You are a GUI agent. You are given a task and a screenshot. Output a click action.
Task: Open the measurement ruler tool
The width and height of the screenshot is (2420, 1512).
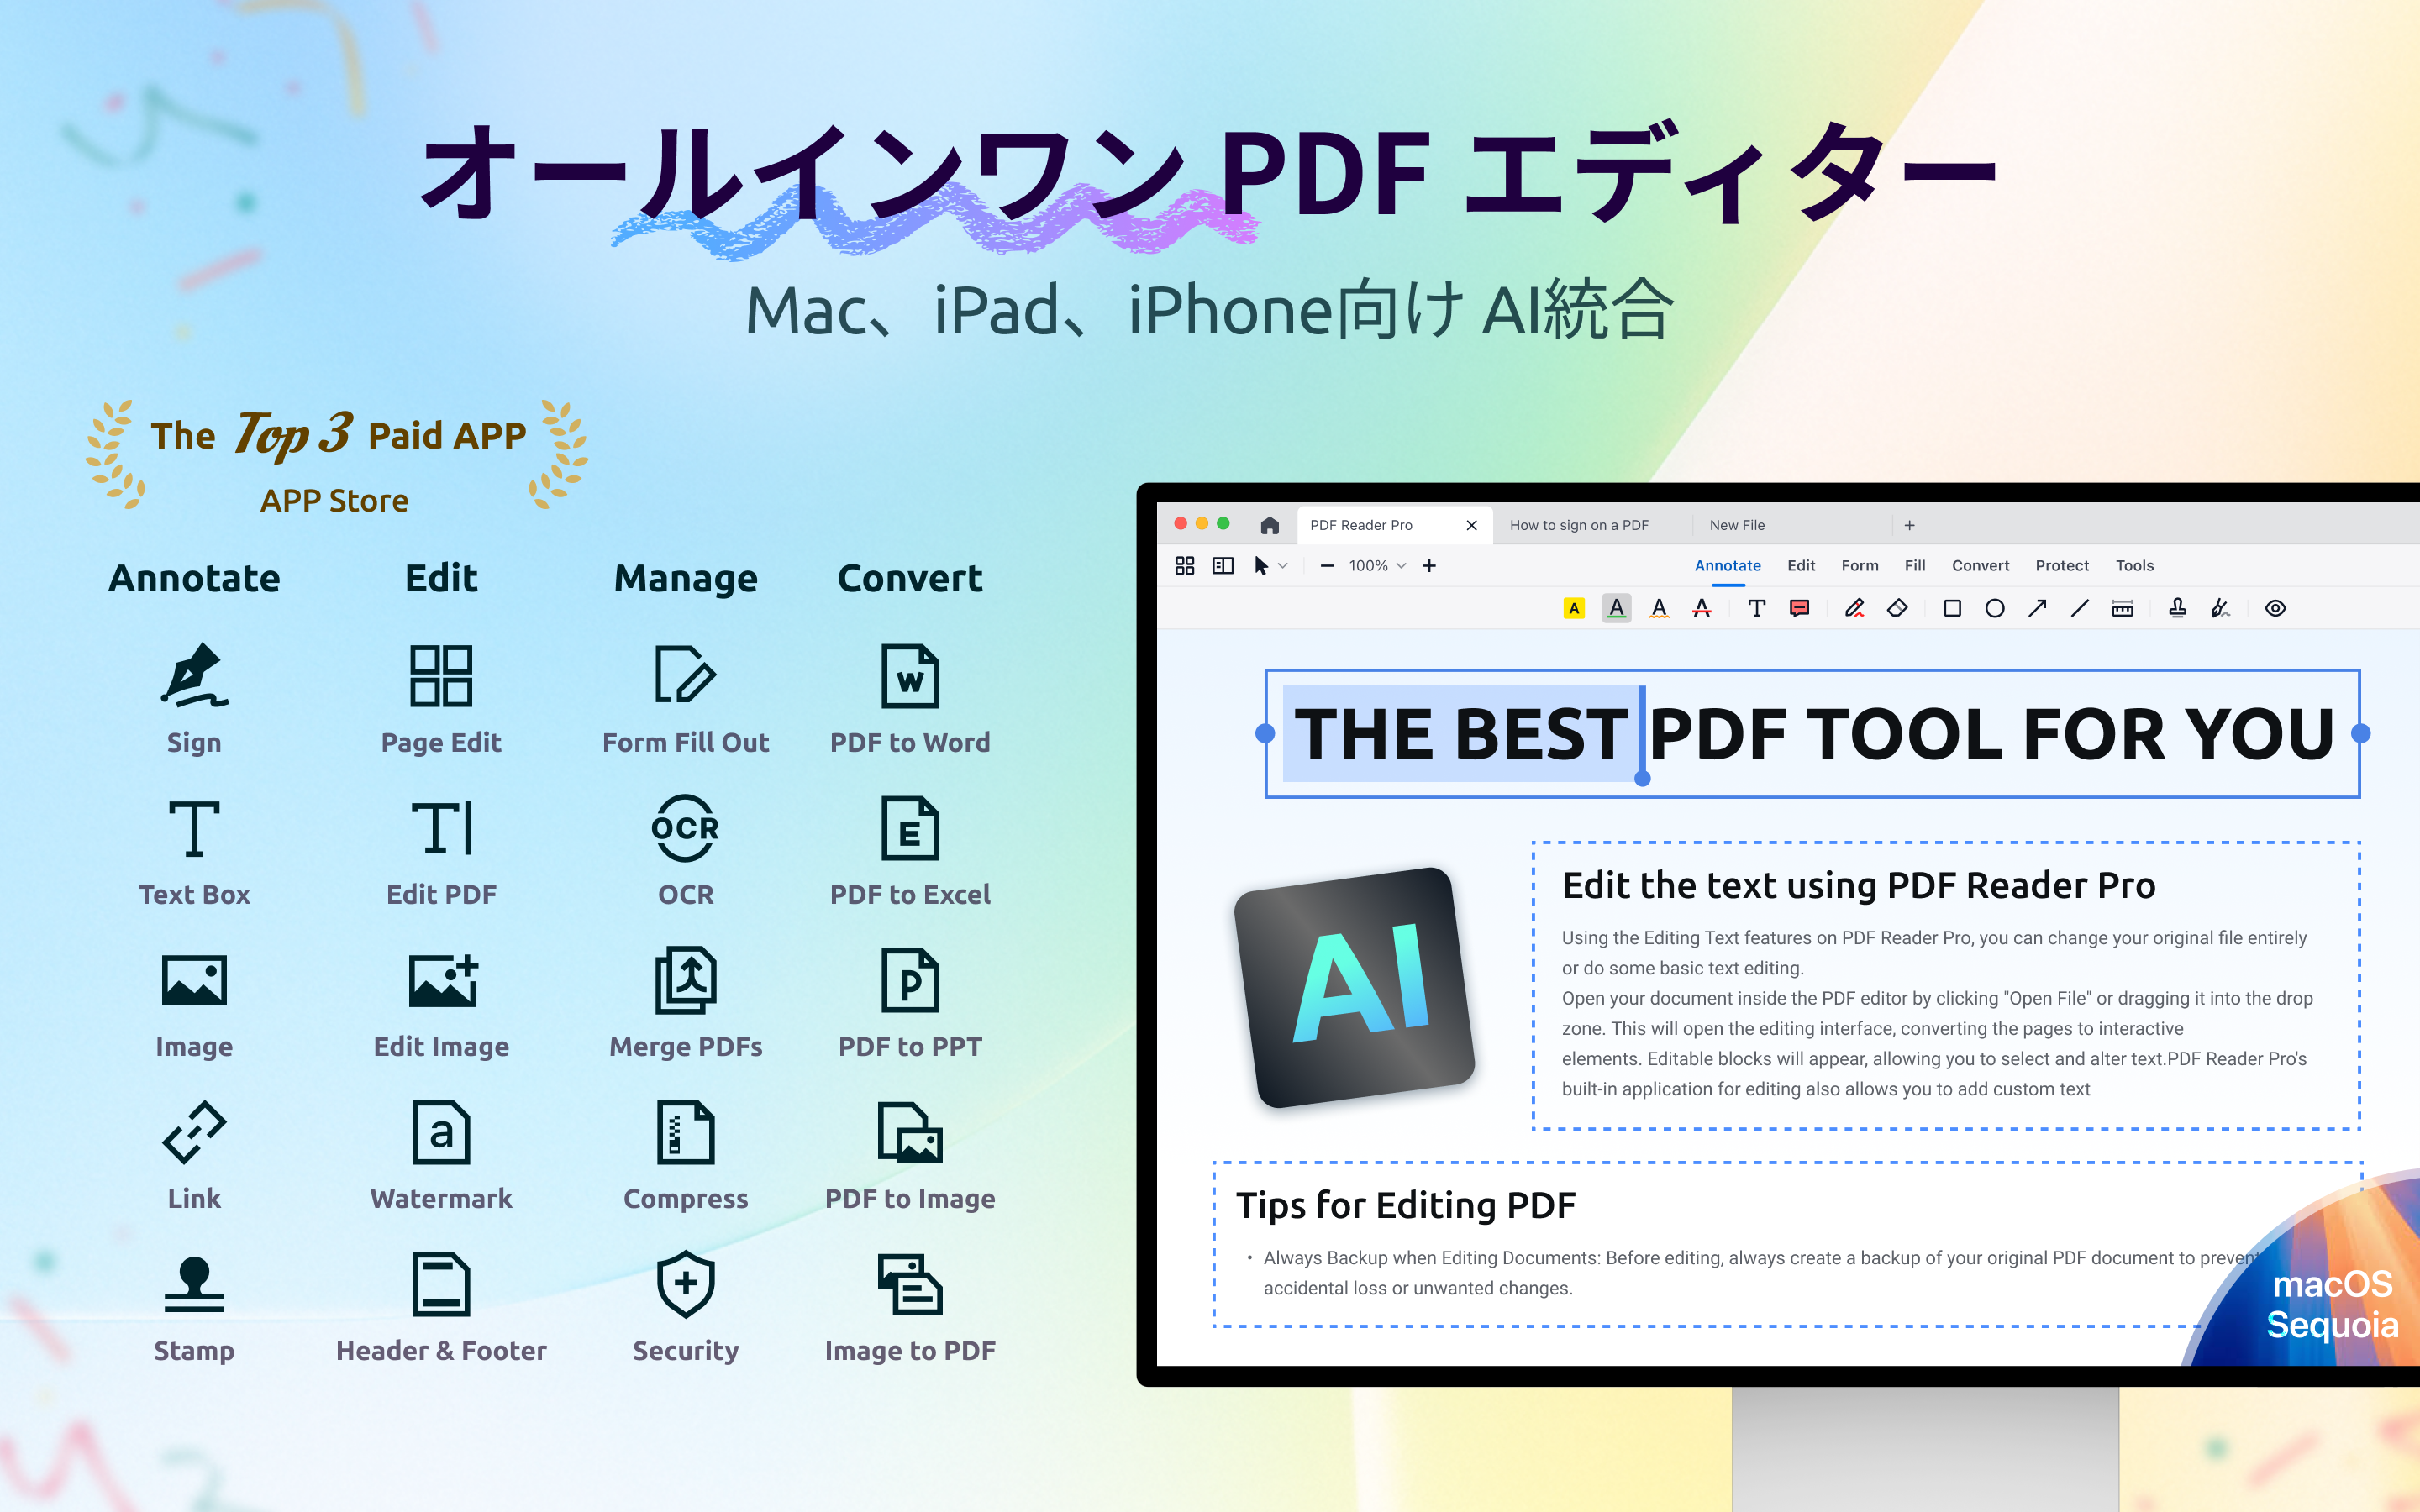click(2122, 608)
